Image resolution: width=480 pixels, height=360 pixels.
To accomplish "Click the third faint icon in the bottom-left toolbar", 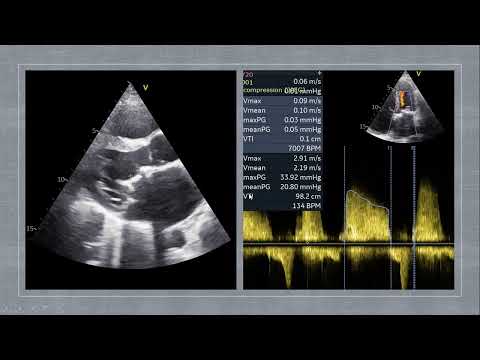I will tap(60, 308).
